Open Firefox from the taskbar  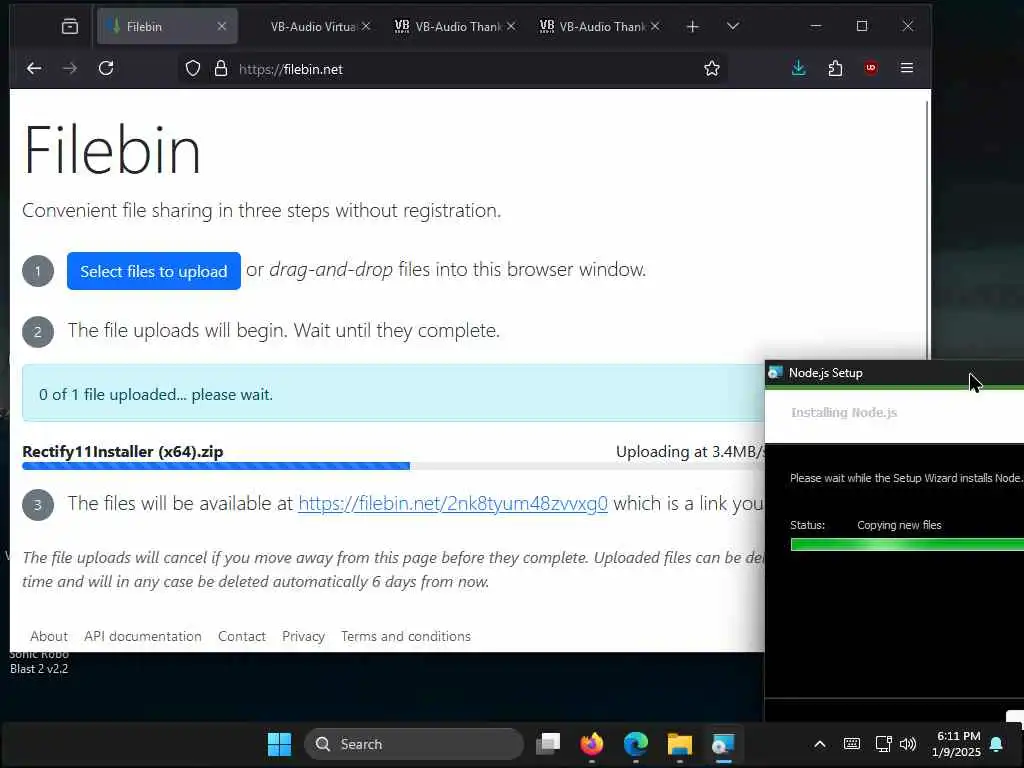(592, 744)
